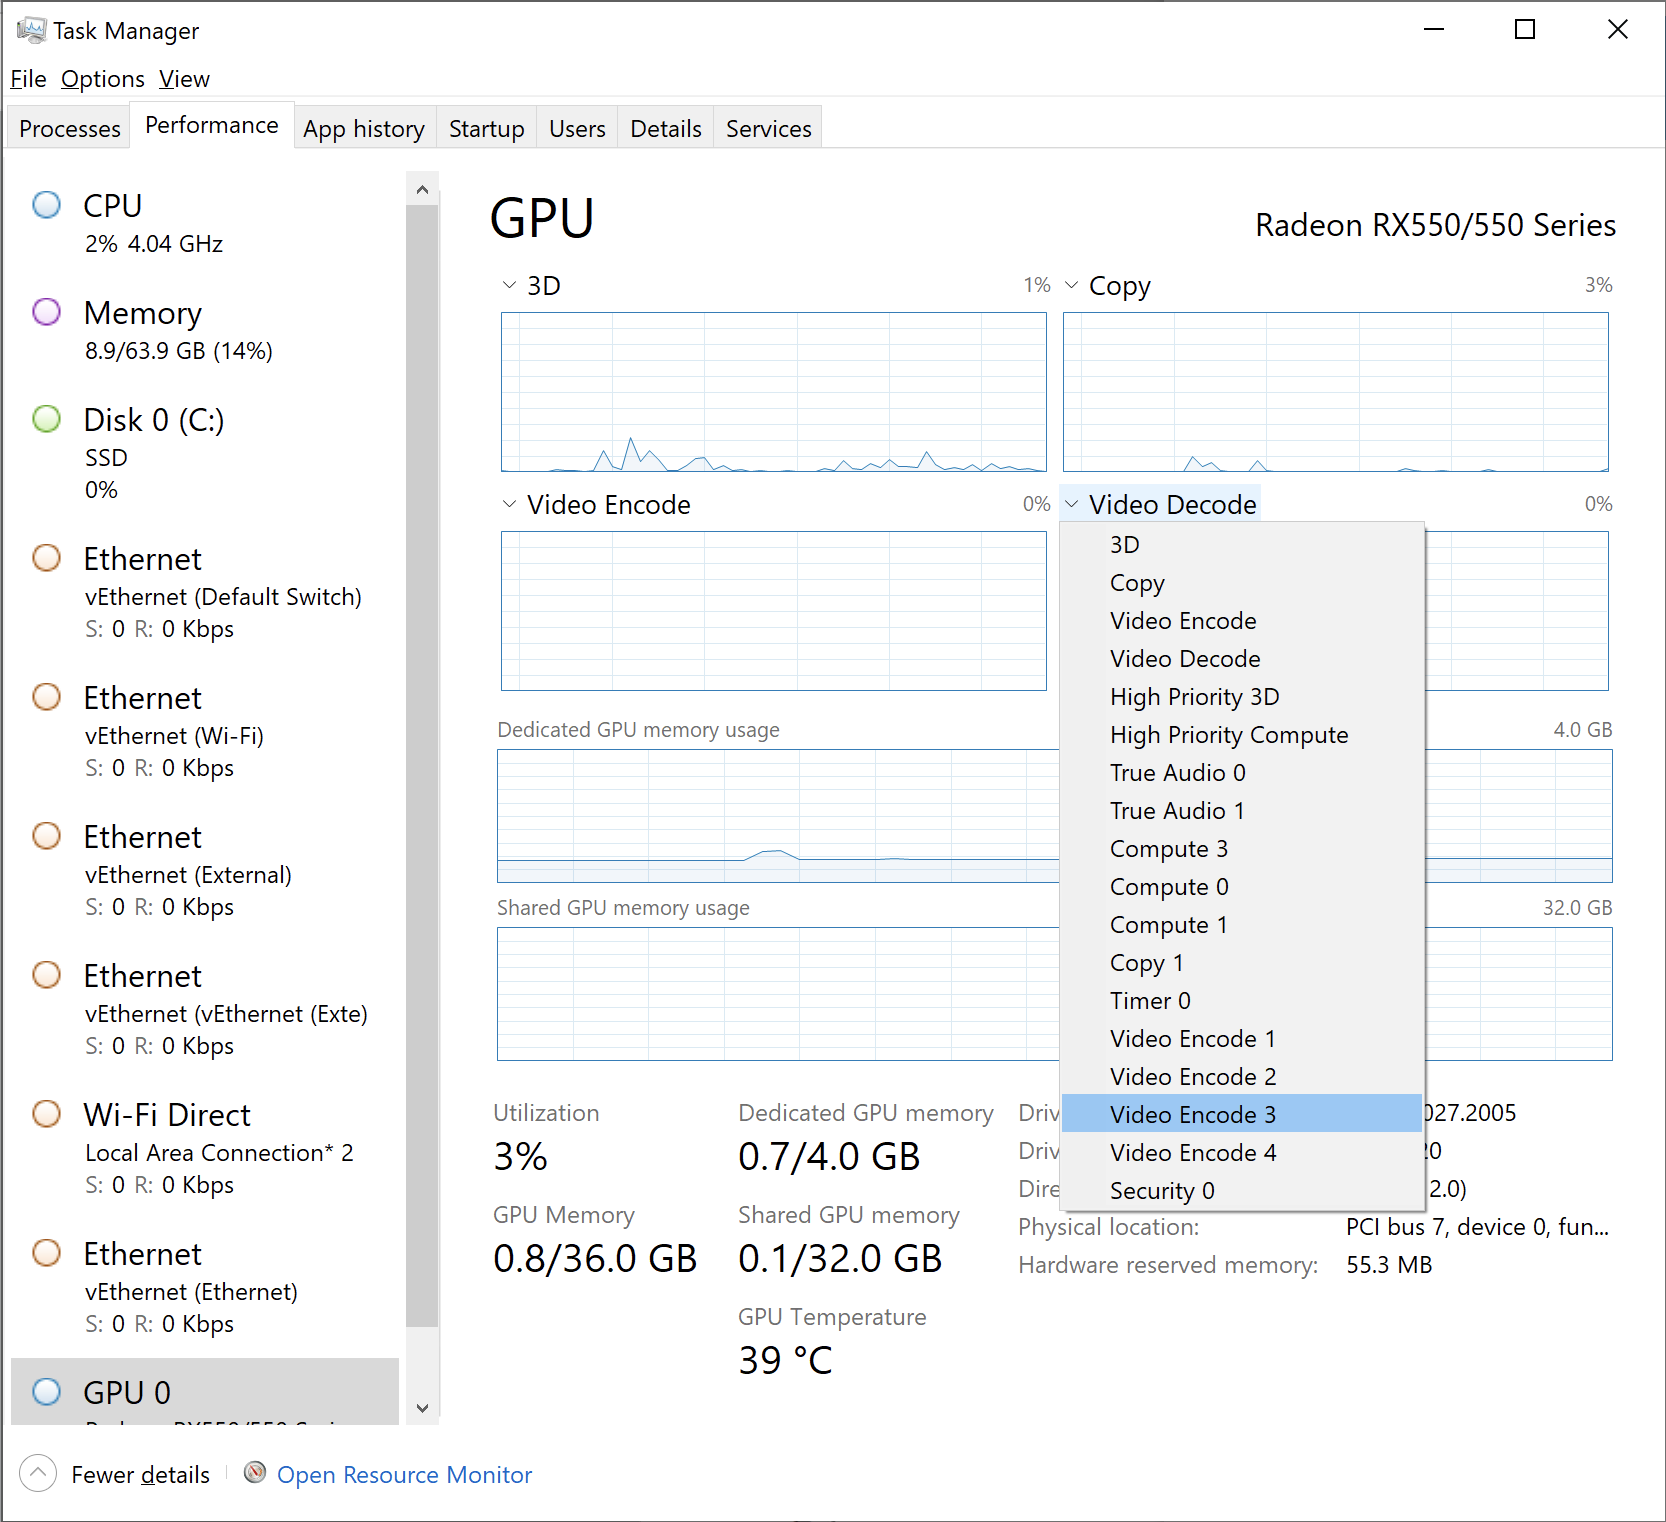Select Video Encode 2 engine
The height and width of the screenshot is (1522, 1666).
point(1242,1077)
